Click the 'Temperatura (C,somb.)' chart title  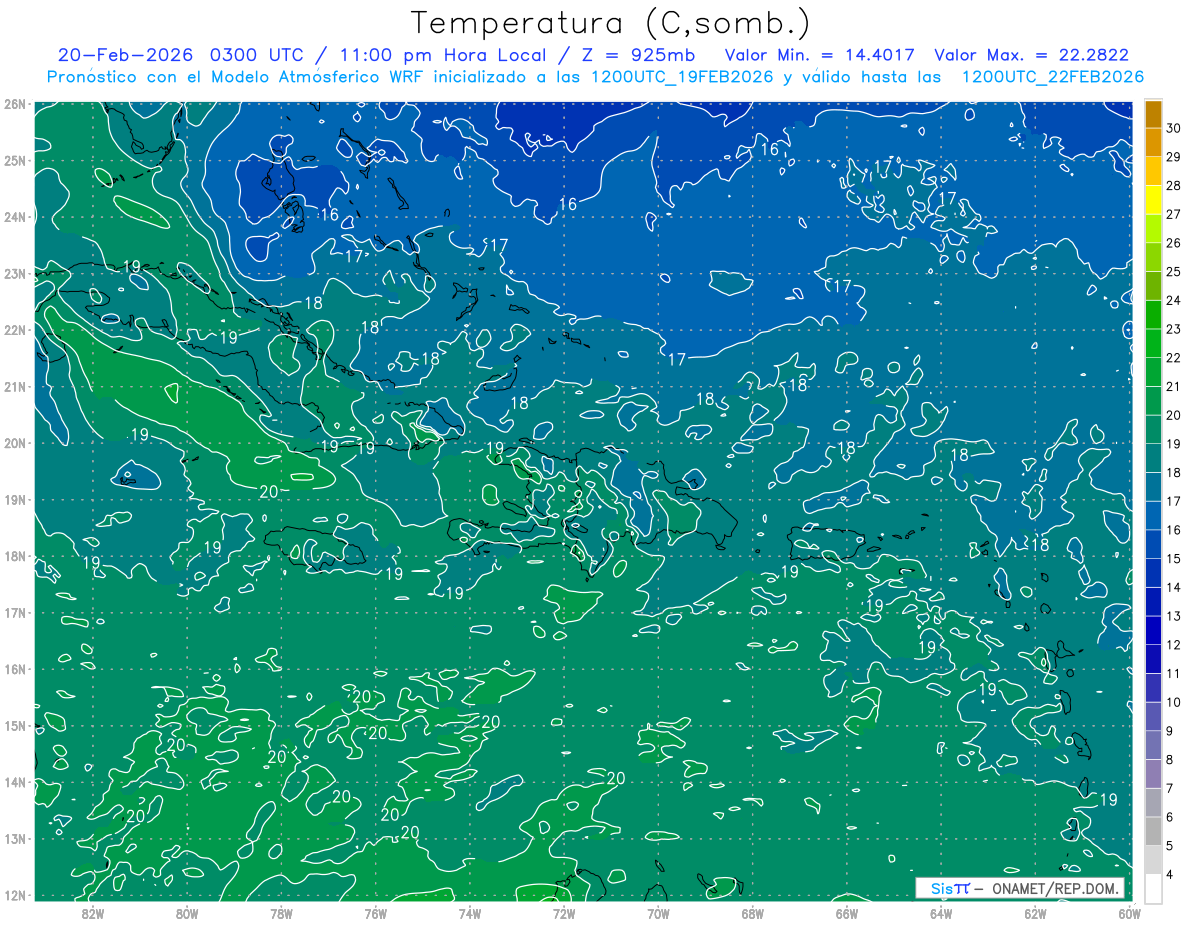[611, 23]
